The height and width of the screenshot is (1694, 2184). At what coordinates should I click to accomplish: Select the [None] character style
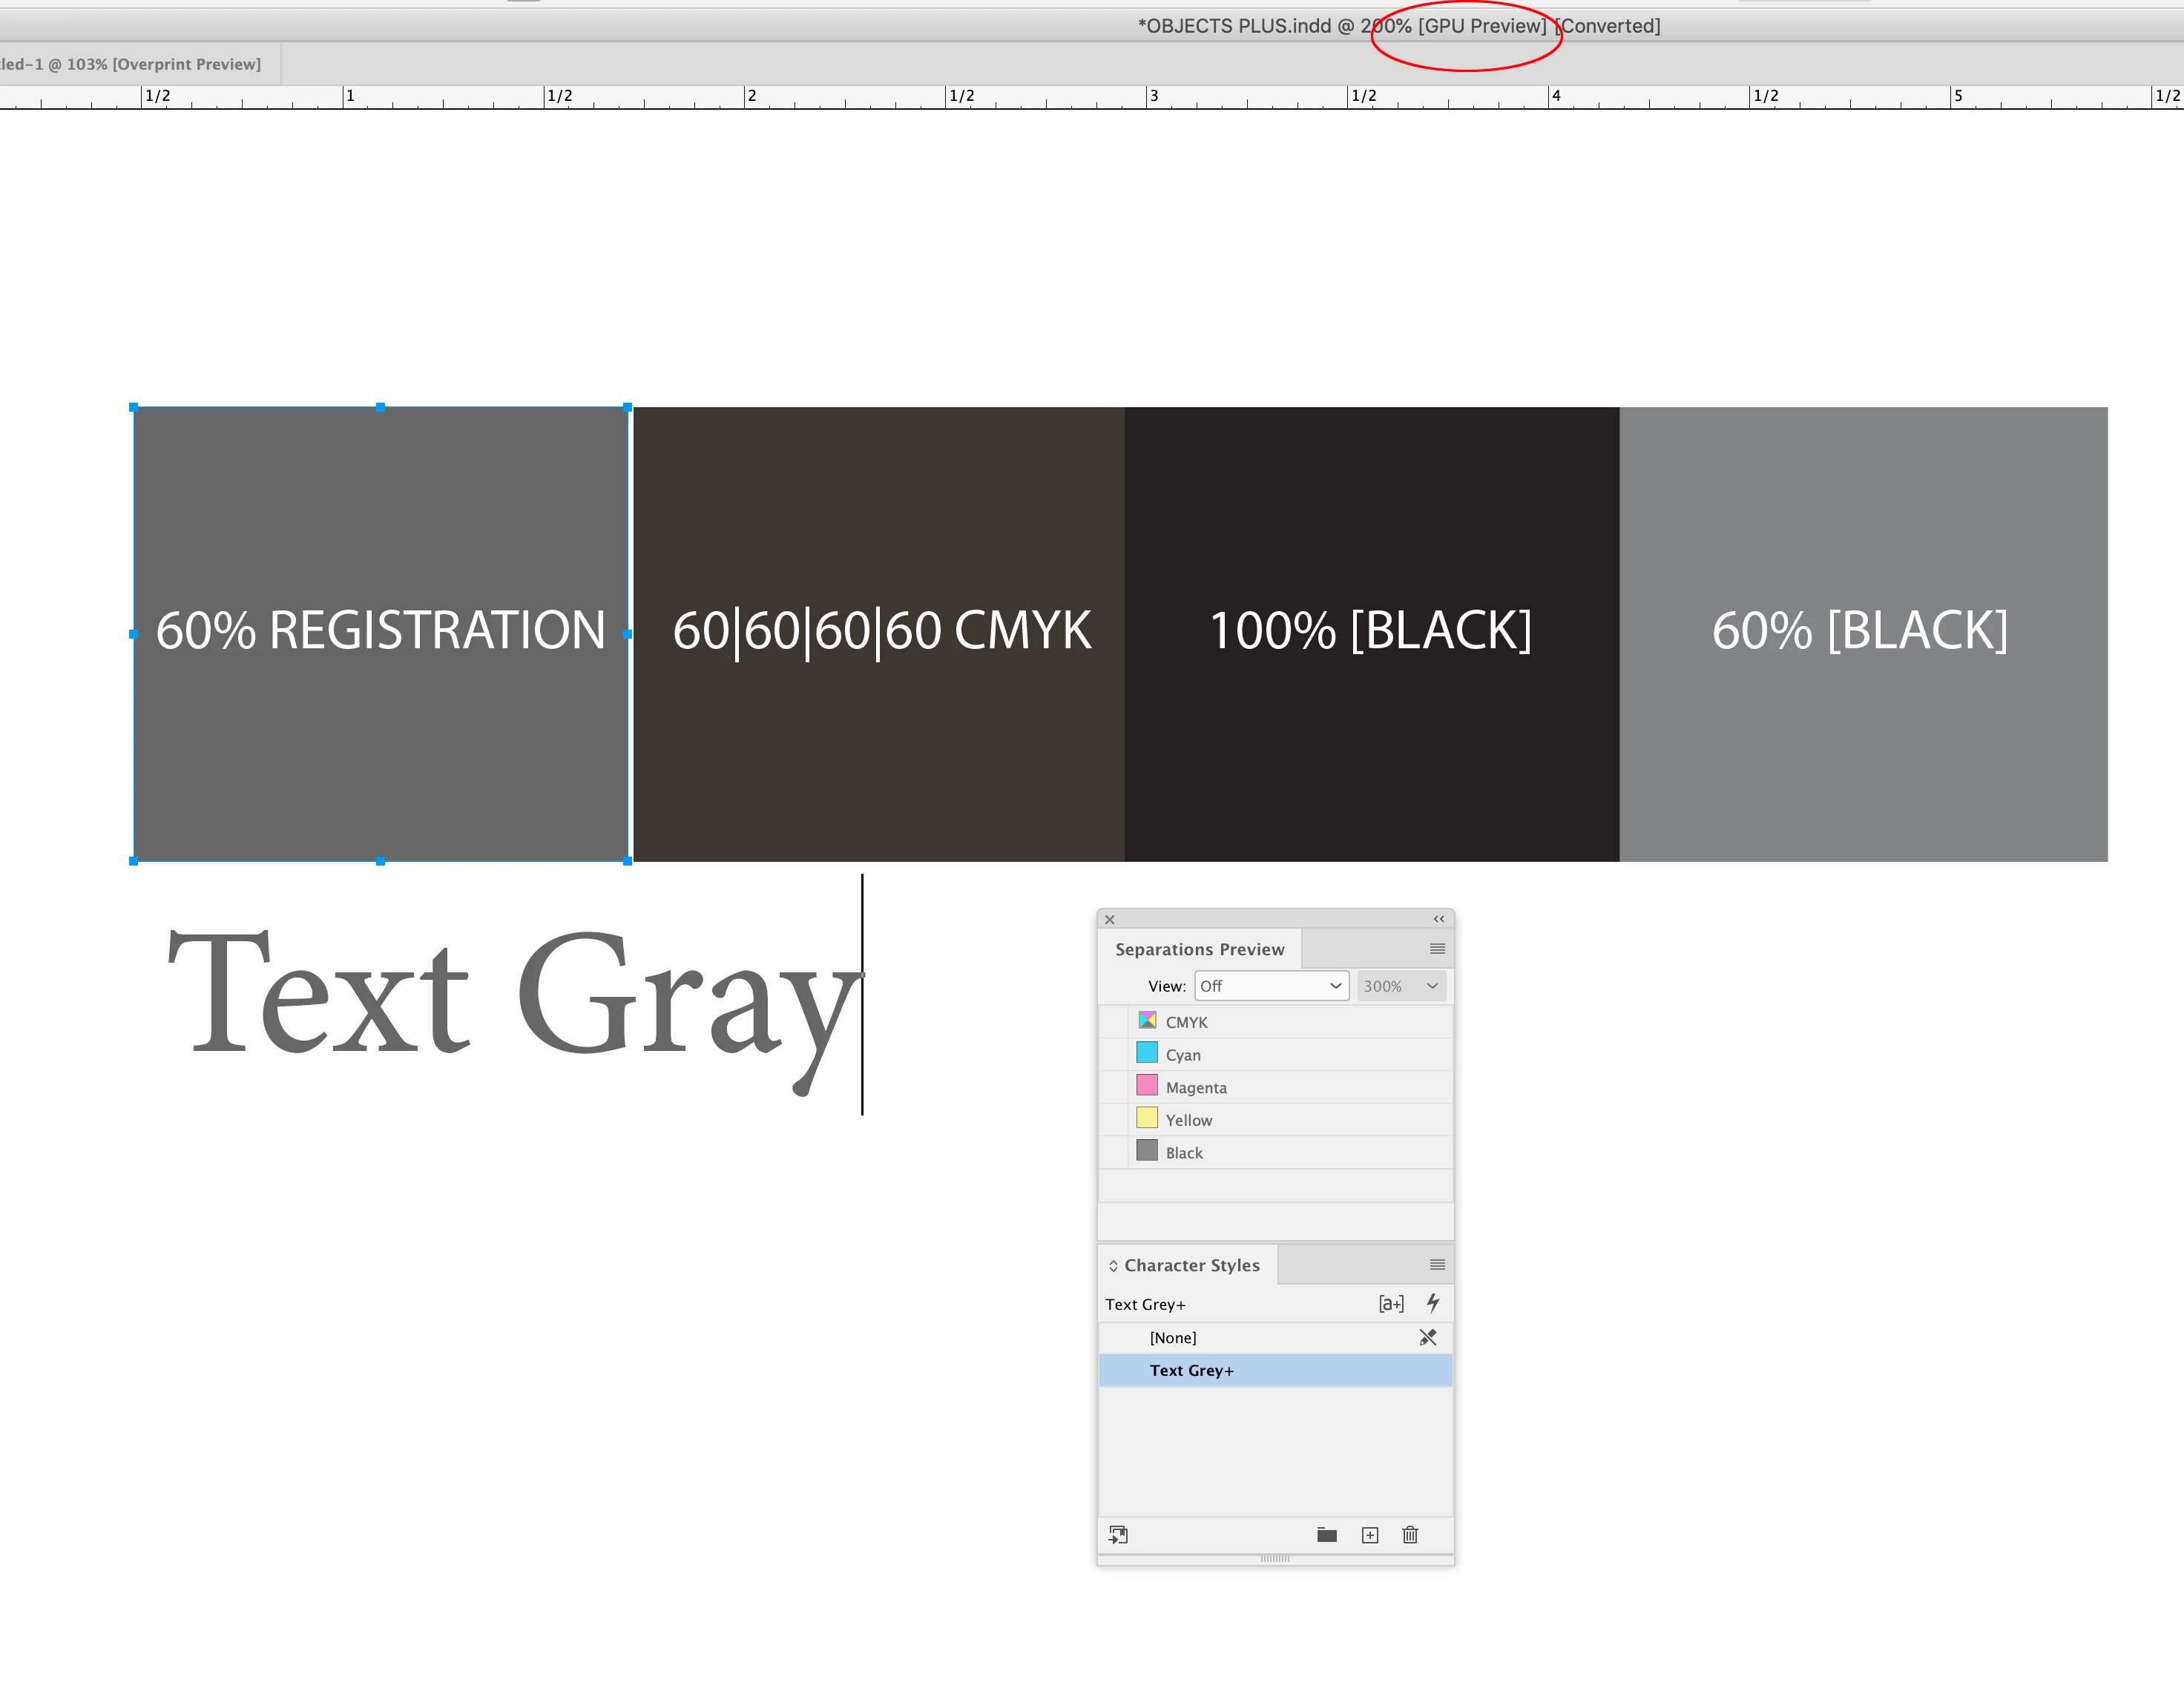click(x=1172, y=1338)
